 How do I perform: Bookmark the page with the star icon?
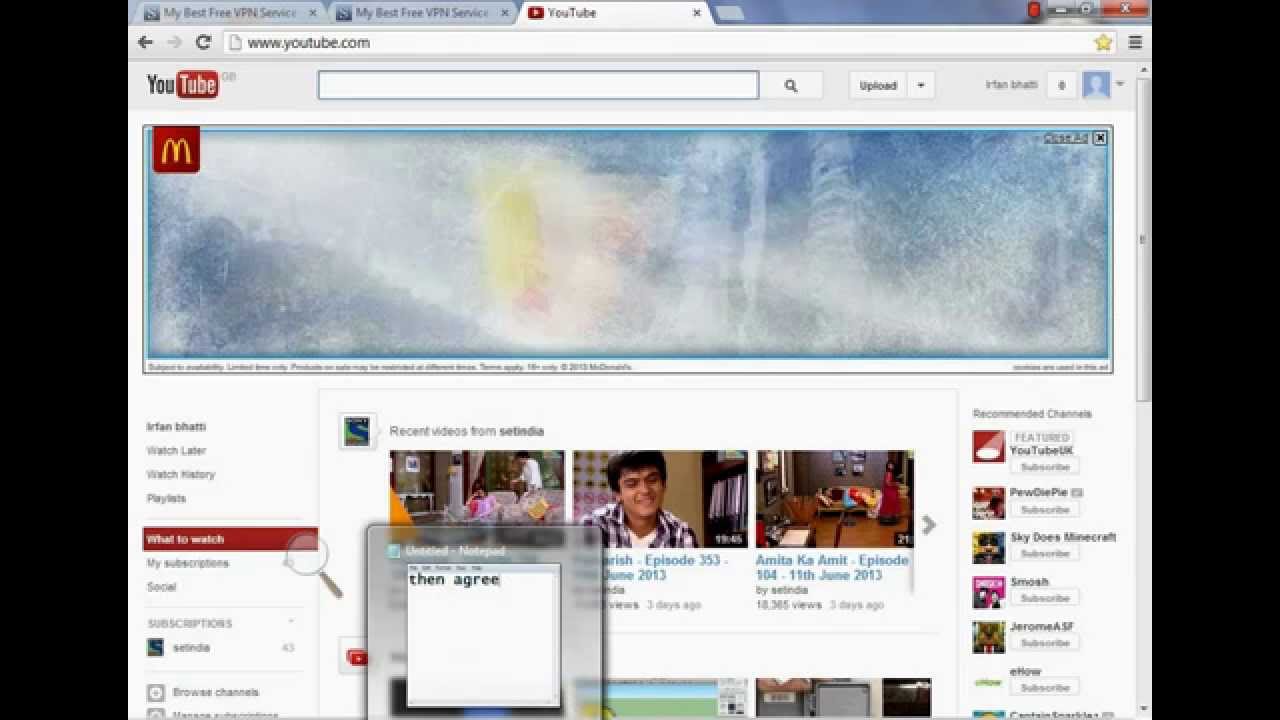click(x=1103, y=42)
